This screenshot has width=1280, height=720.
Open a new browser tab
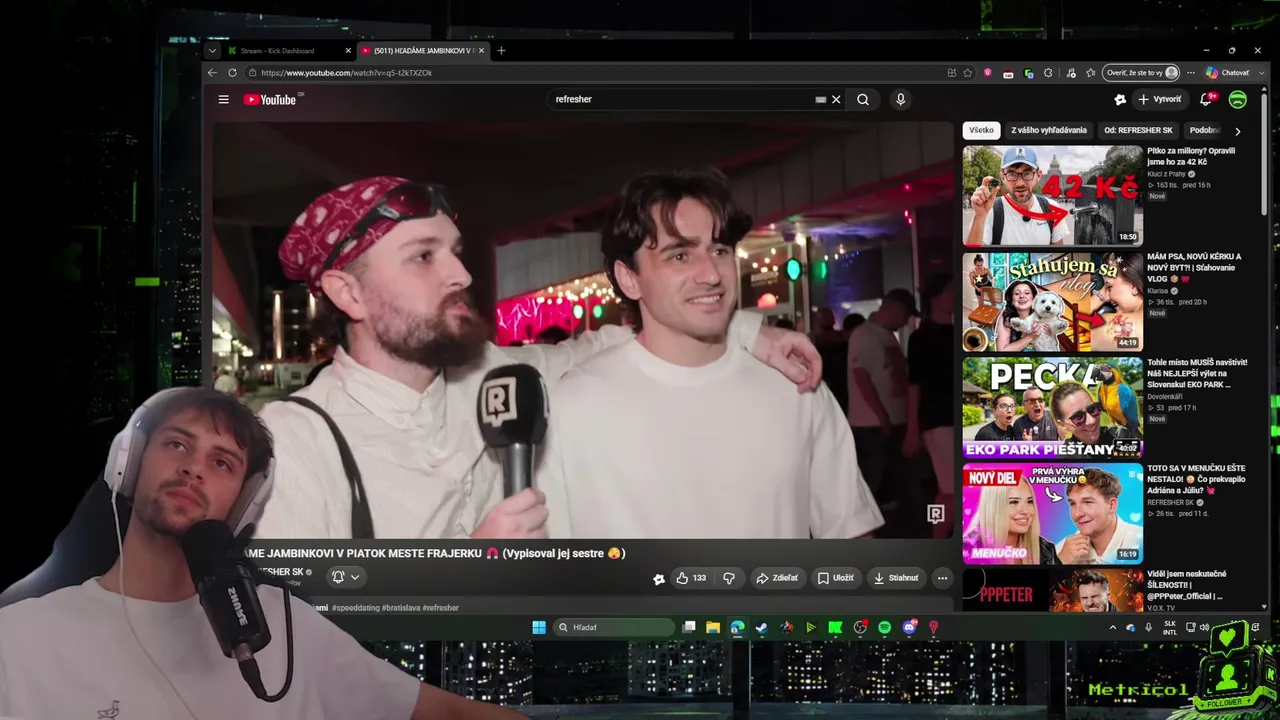pyautogui.click(x=501, y=51)
